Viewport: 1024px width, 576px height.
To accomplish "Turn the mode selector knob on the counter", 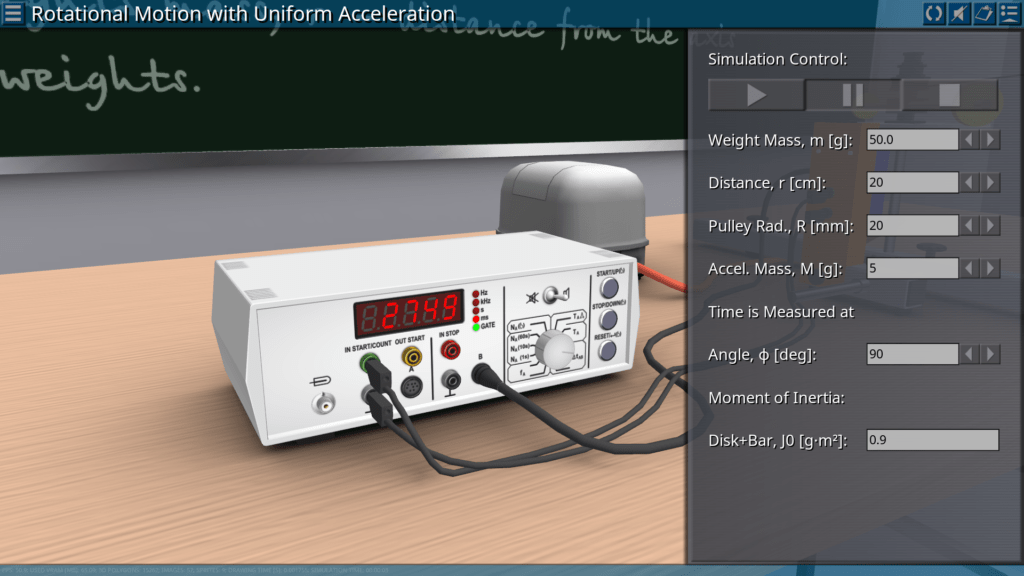I will coord(553,349).
